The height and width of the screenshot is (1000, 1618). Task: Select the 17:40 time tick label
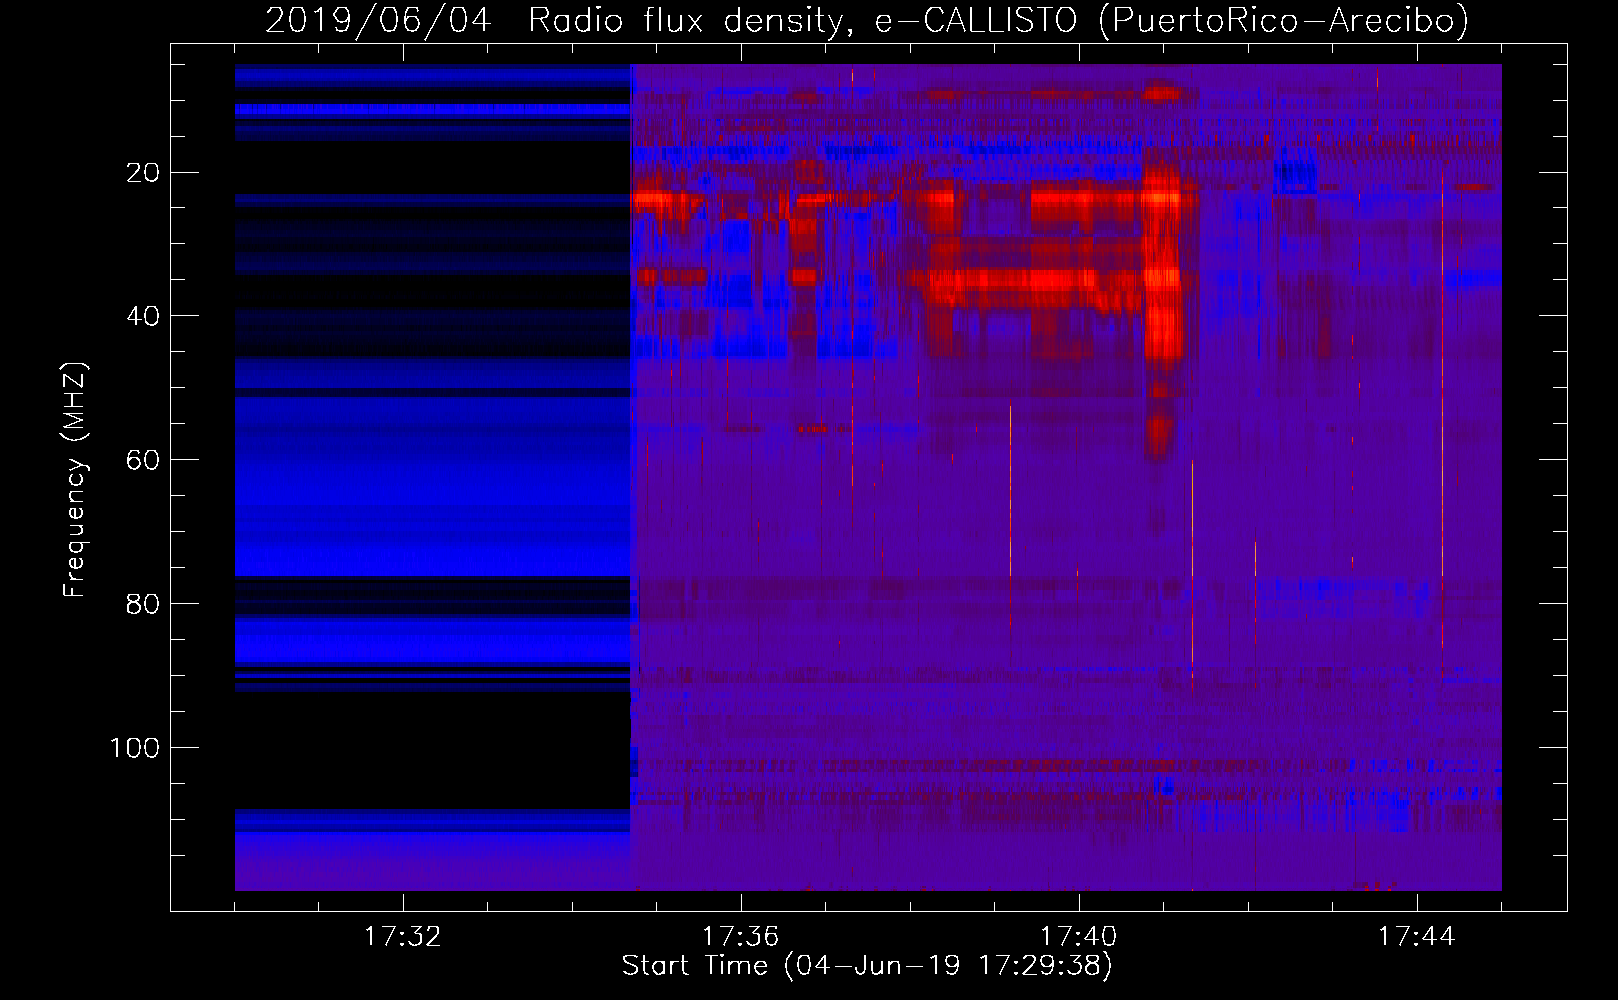(x=1078, y=937)
